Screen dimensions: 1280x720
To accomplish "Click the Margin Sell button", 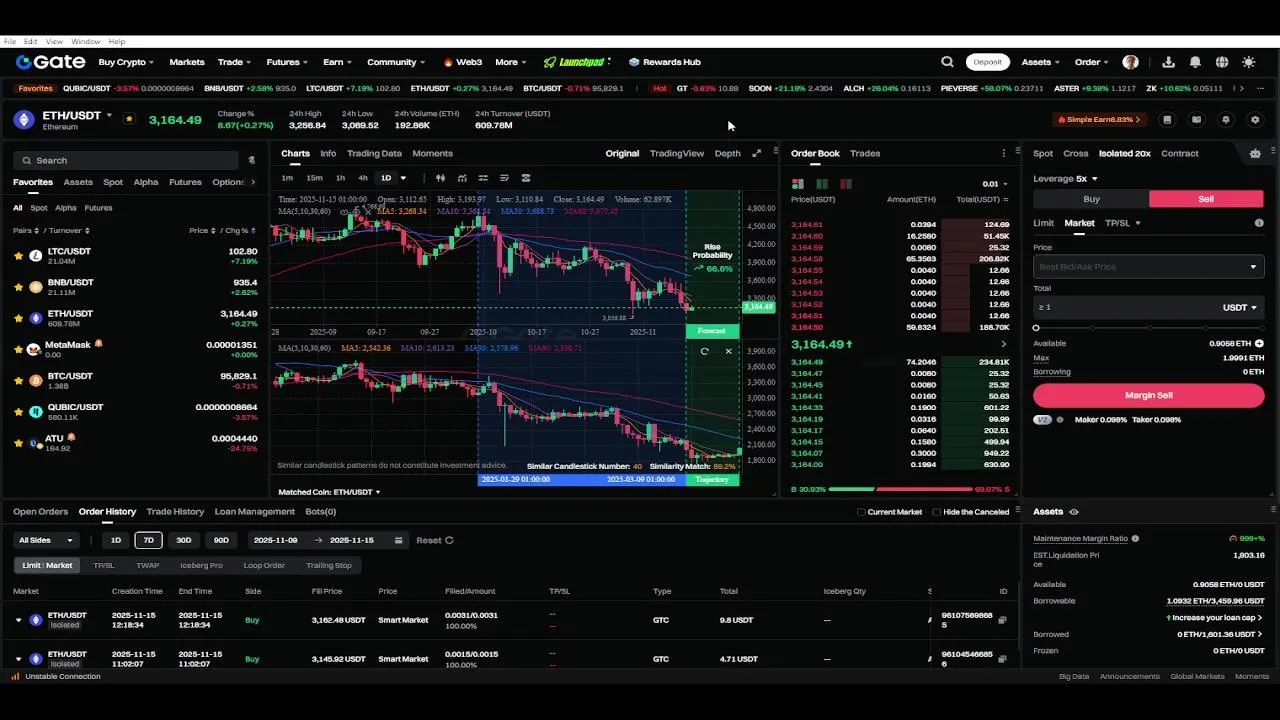I will click(x=1148, y=395).
